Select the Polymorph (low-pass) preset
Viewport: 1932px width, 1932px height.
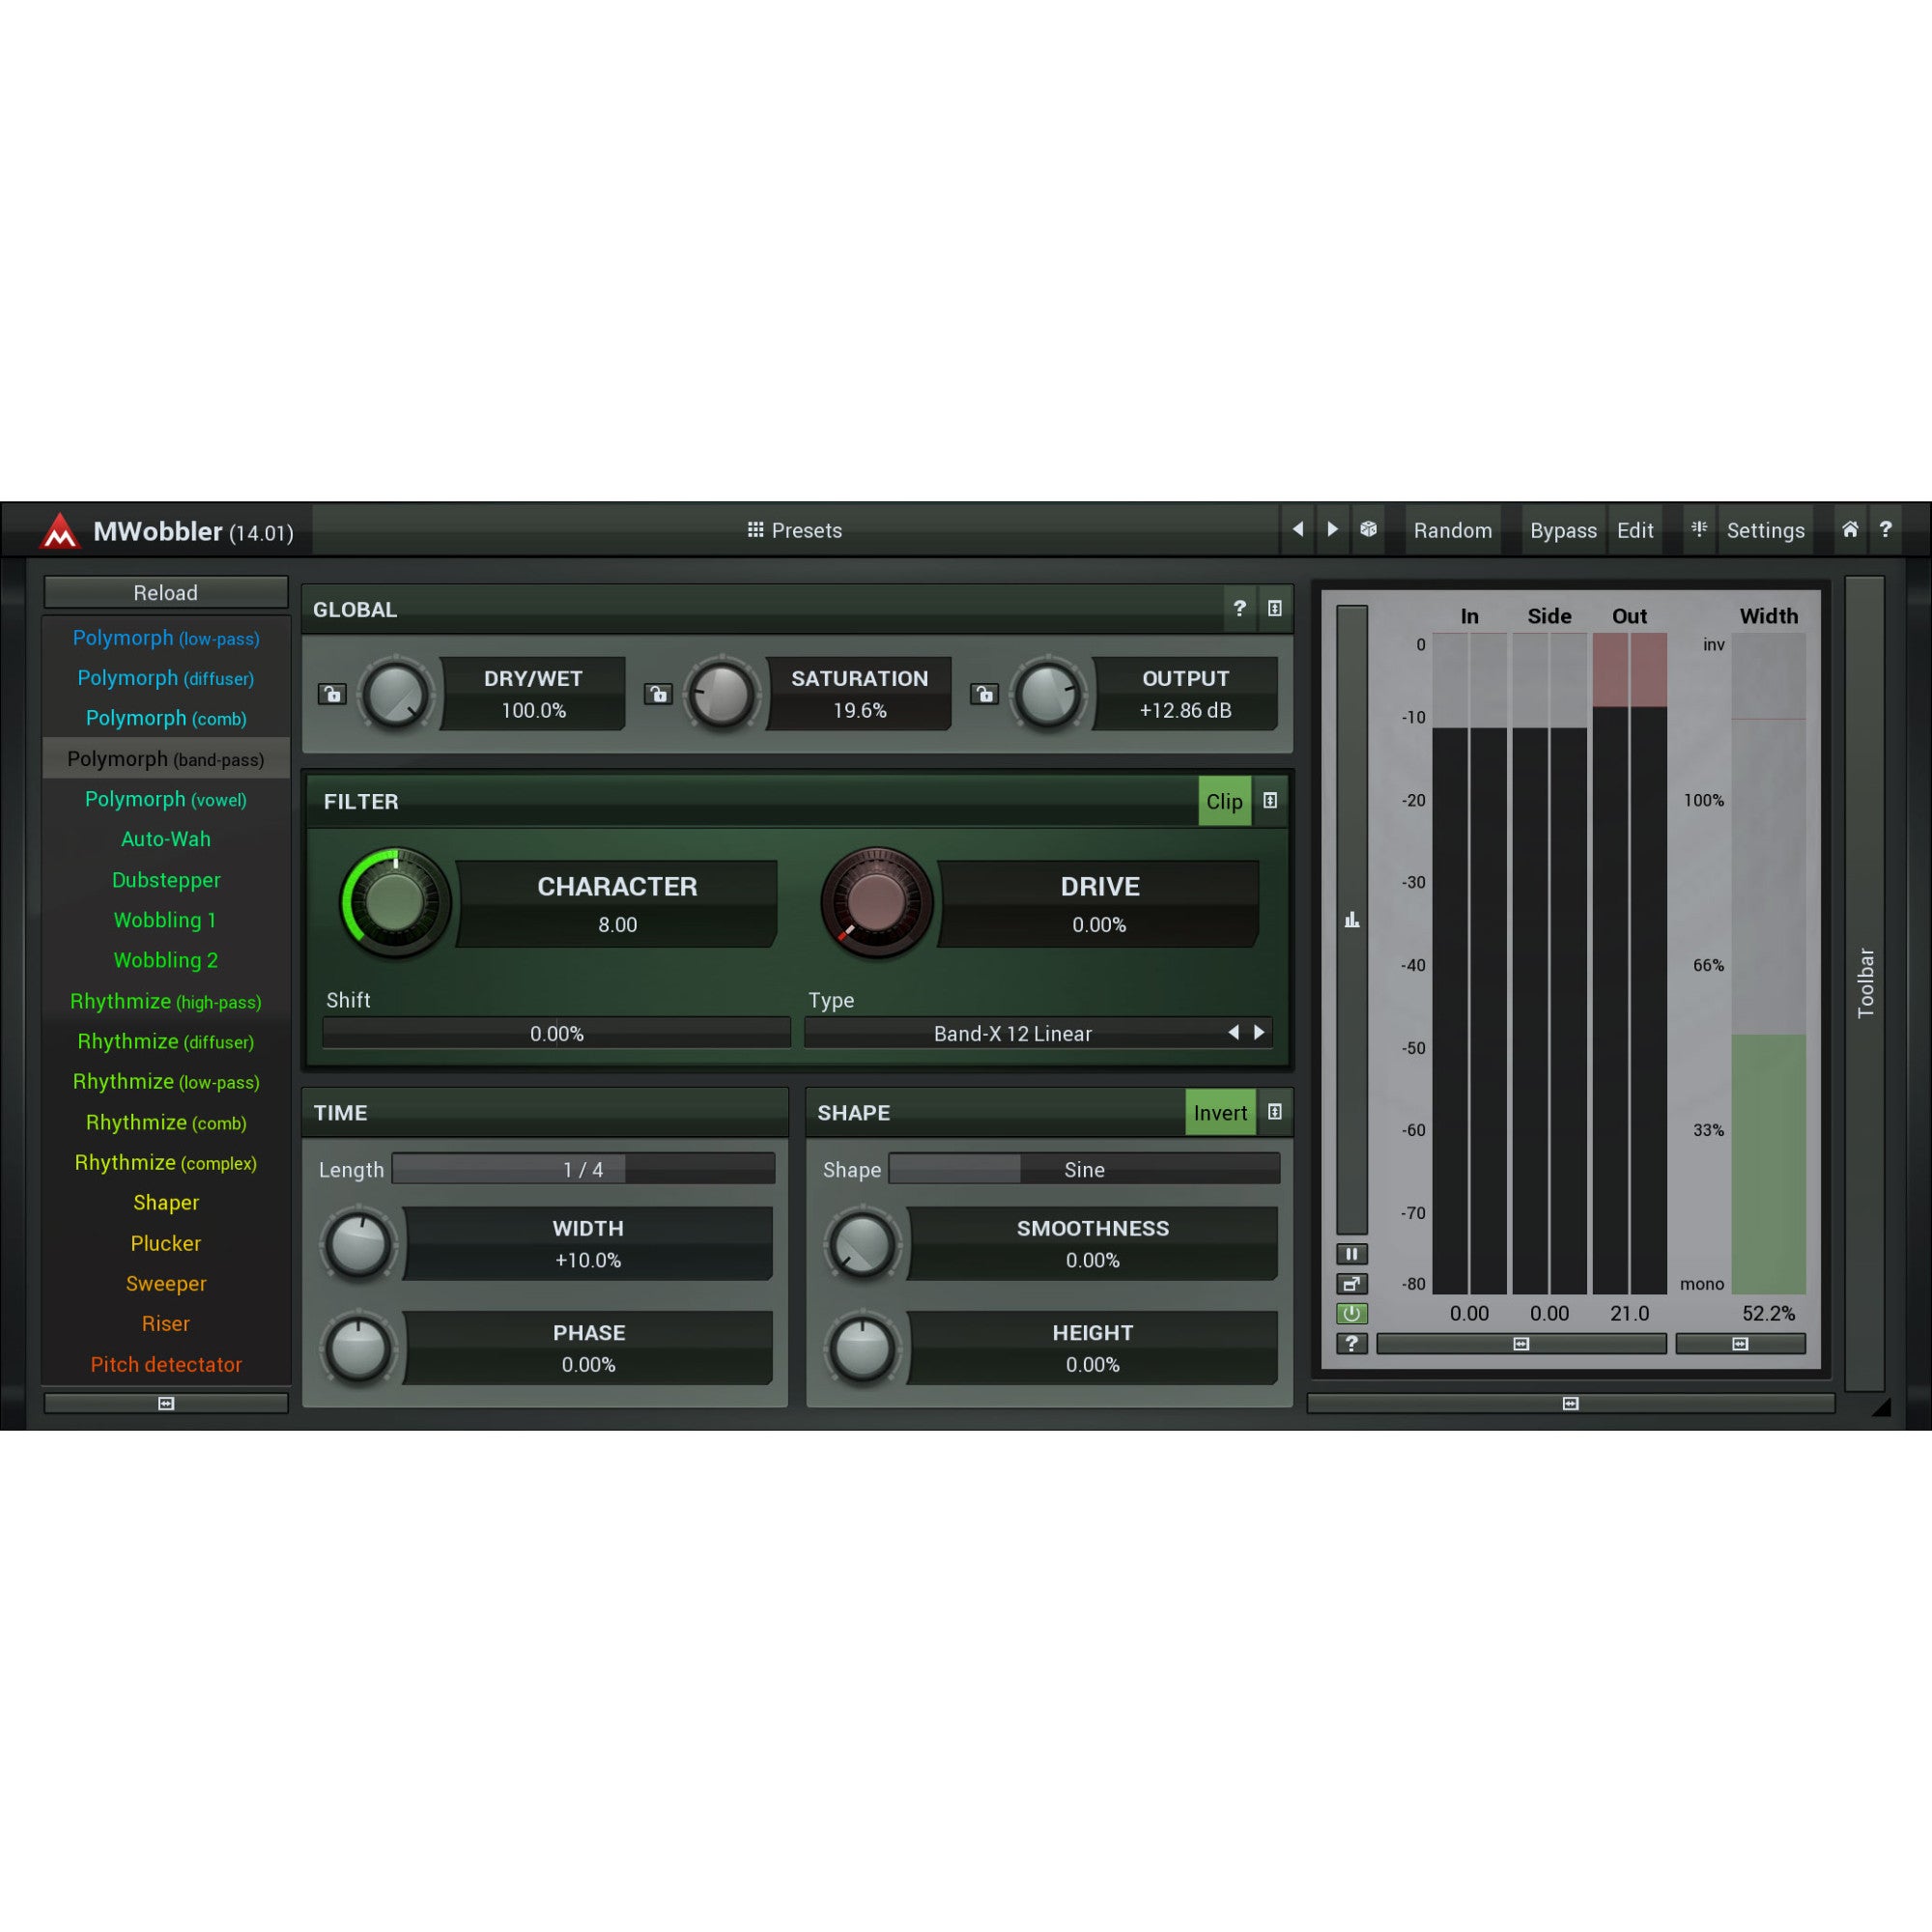point(166,637)
